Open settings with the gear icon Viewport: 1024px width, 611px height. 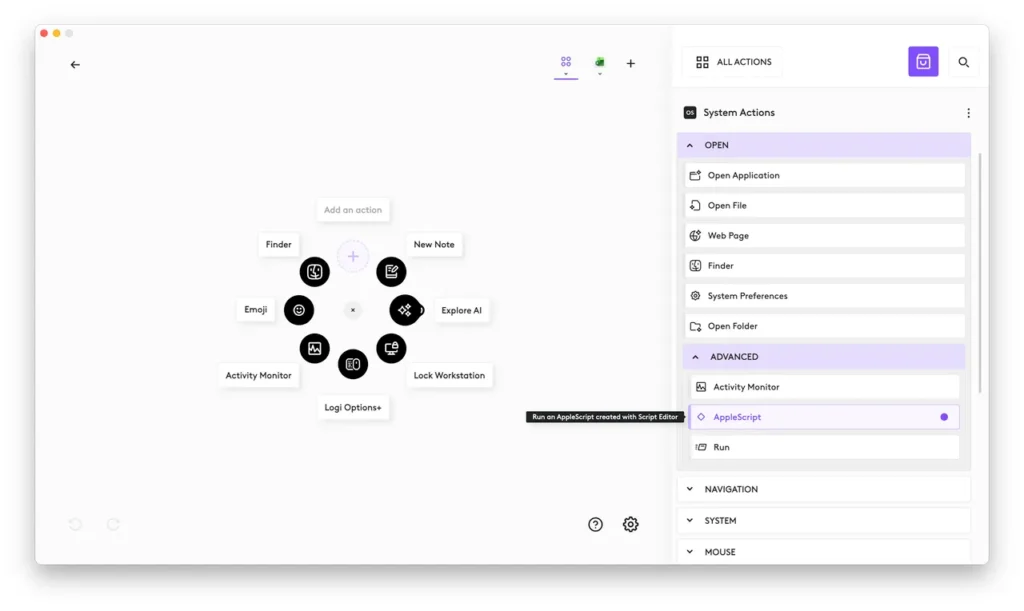coord(630,524)
